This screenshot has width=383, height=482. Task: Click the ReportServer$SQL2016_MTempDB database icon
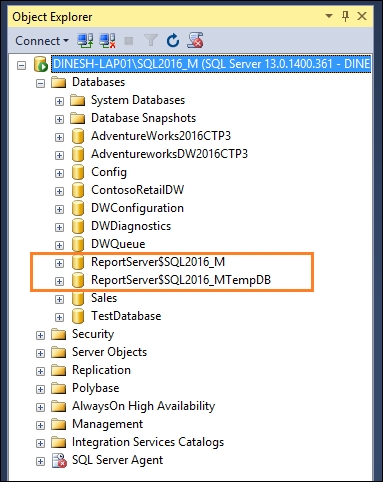(x=78, y=280)
